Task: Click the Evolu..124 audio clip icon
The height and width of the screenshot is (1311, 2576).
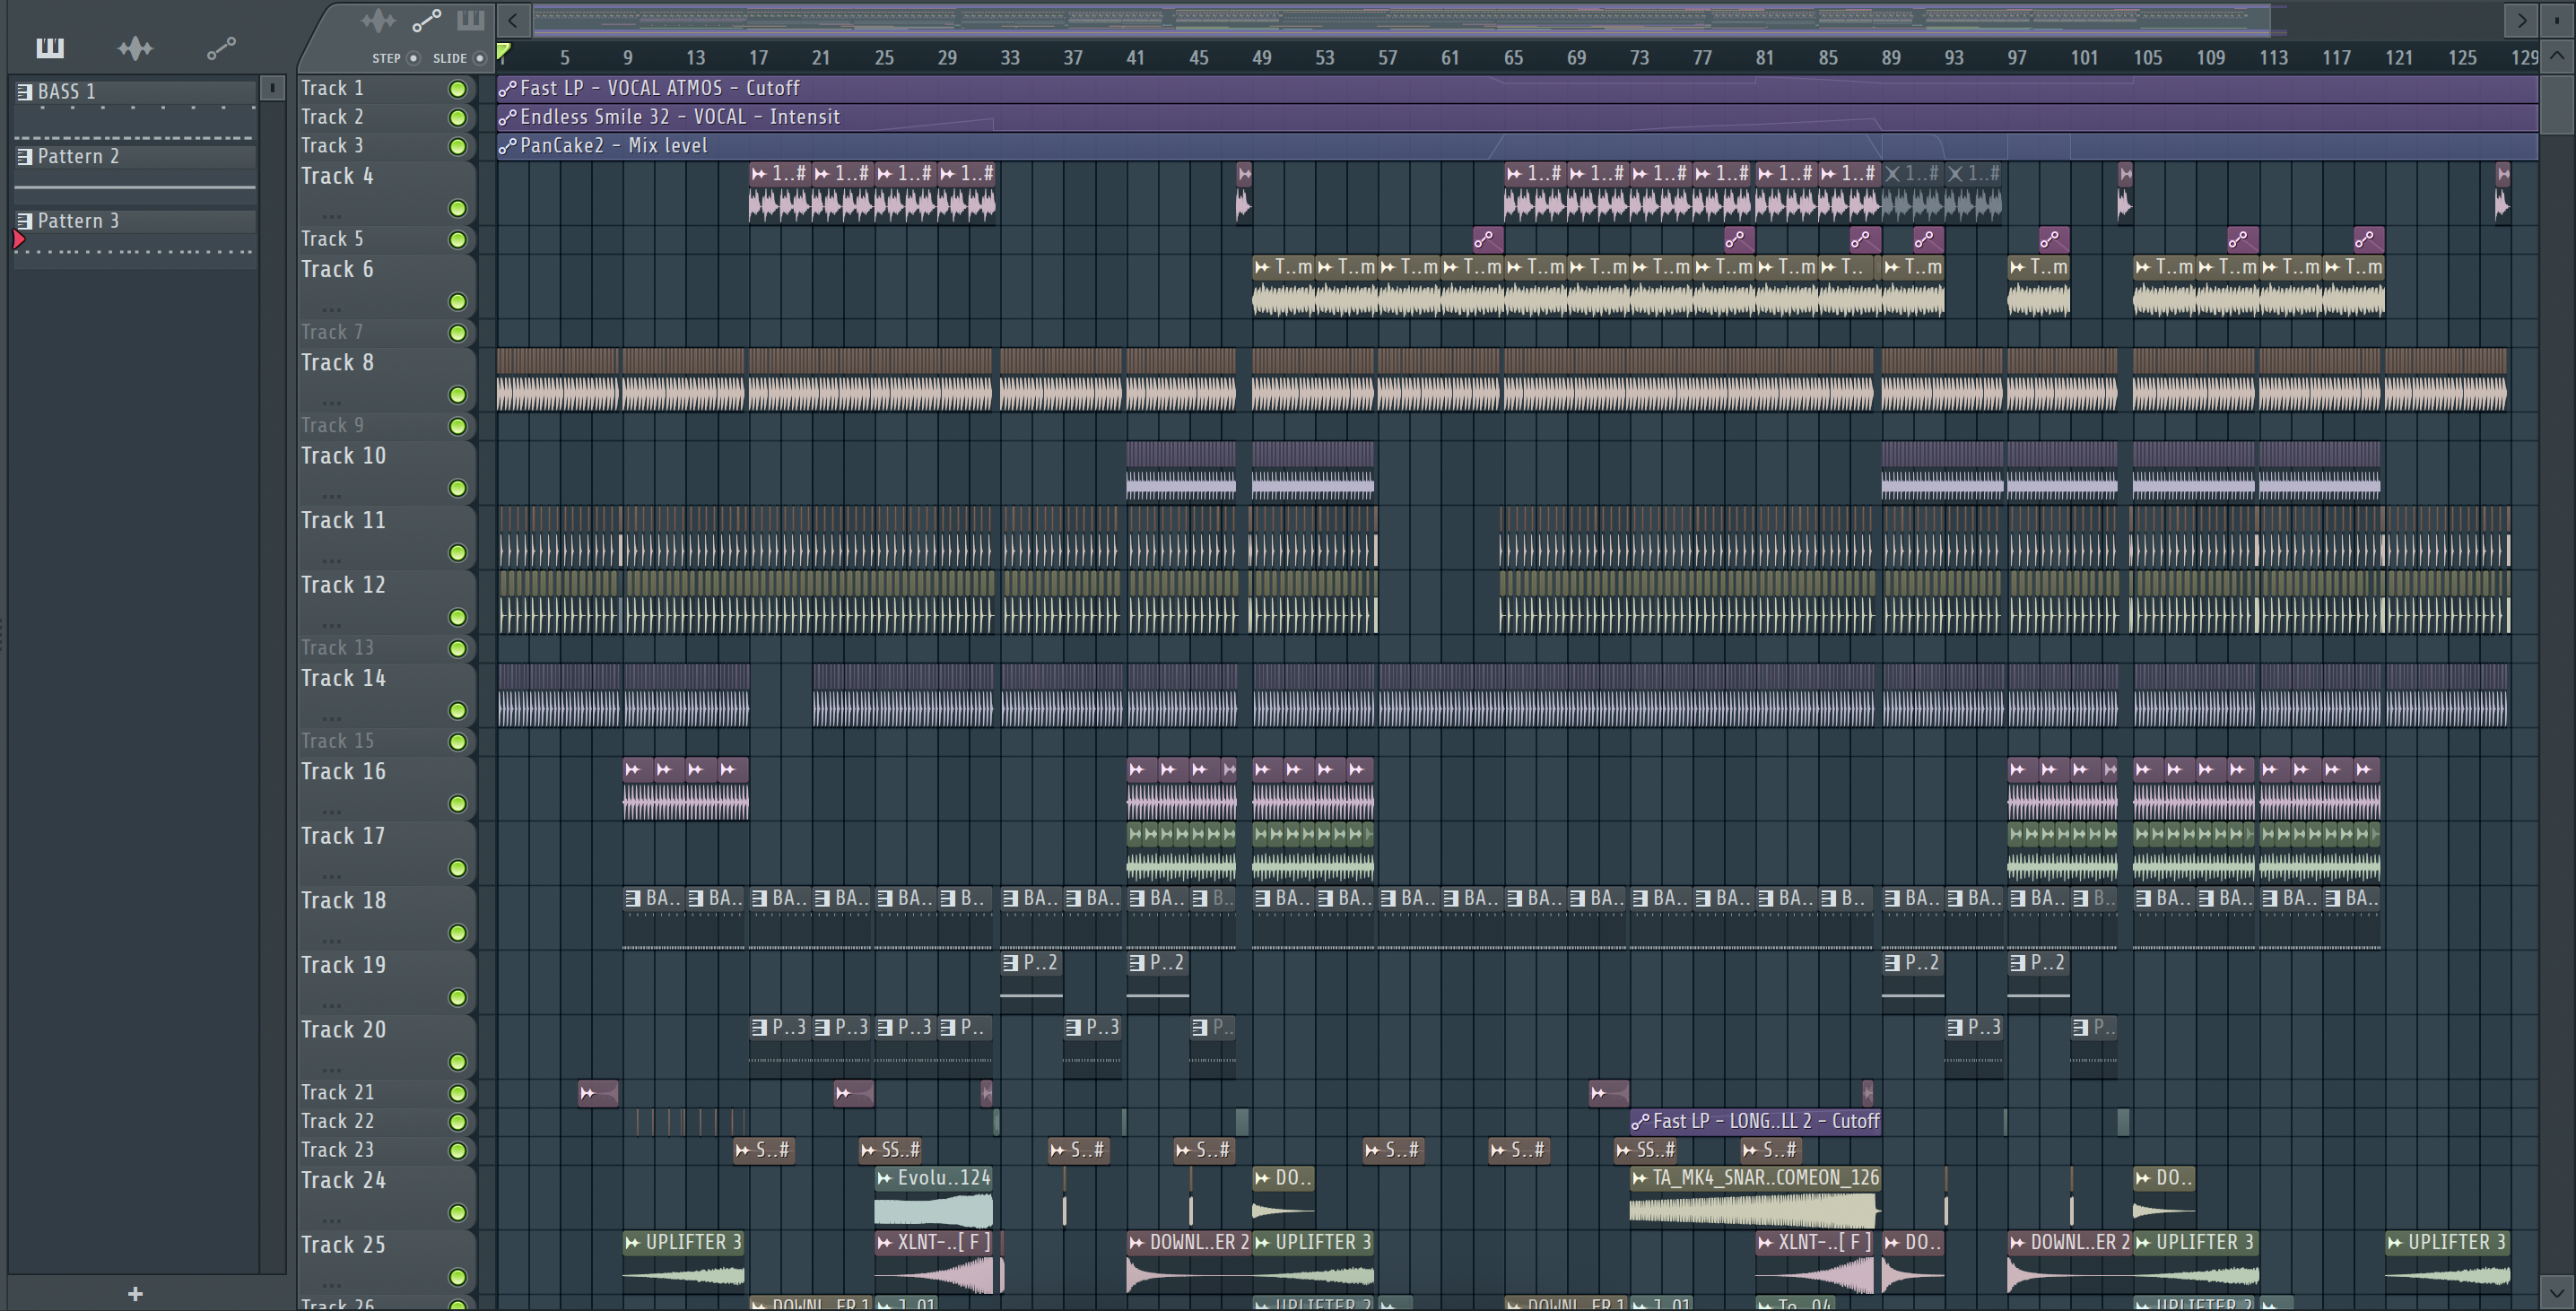Action: 884,1178
